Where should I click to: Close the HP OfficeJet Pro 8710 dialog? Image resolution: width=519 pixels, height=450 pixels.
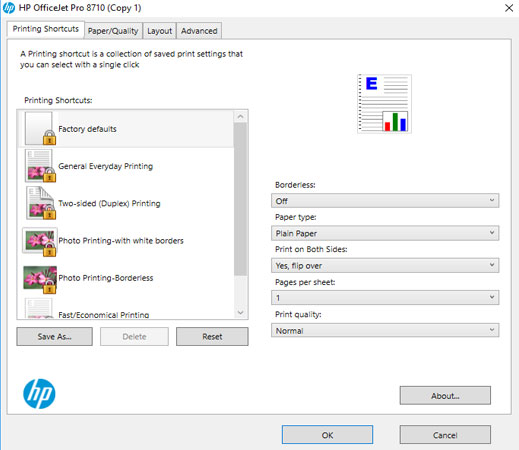[509, 8]
